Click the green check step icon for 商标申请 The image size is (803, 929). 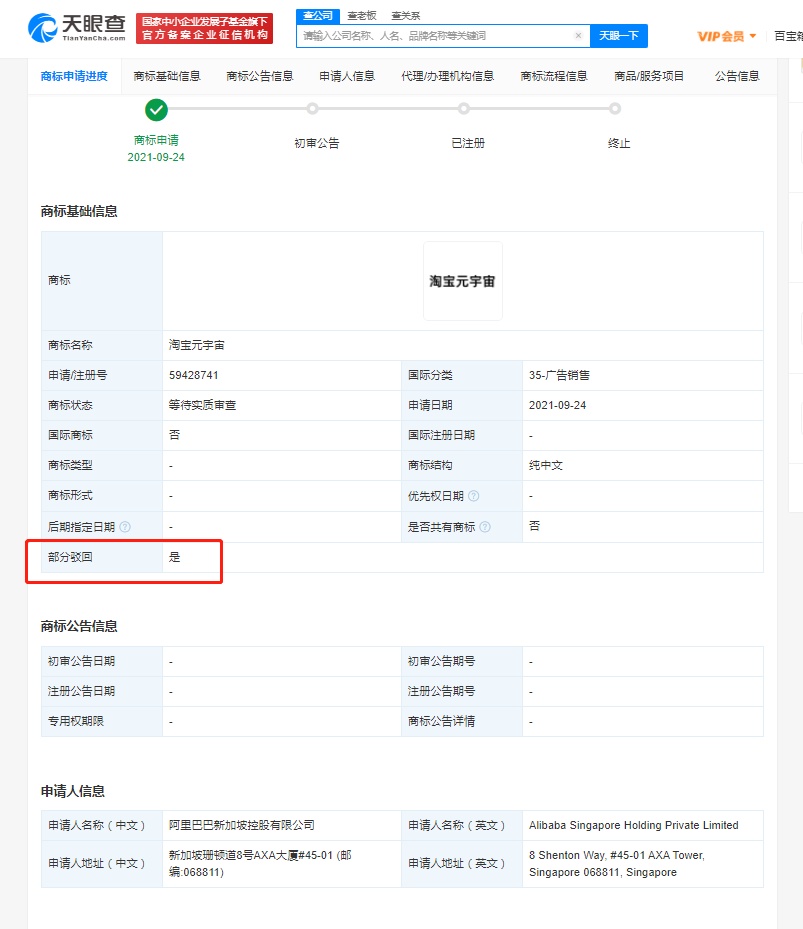(156, 110)
